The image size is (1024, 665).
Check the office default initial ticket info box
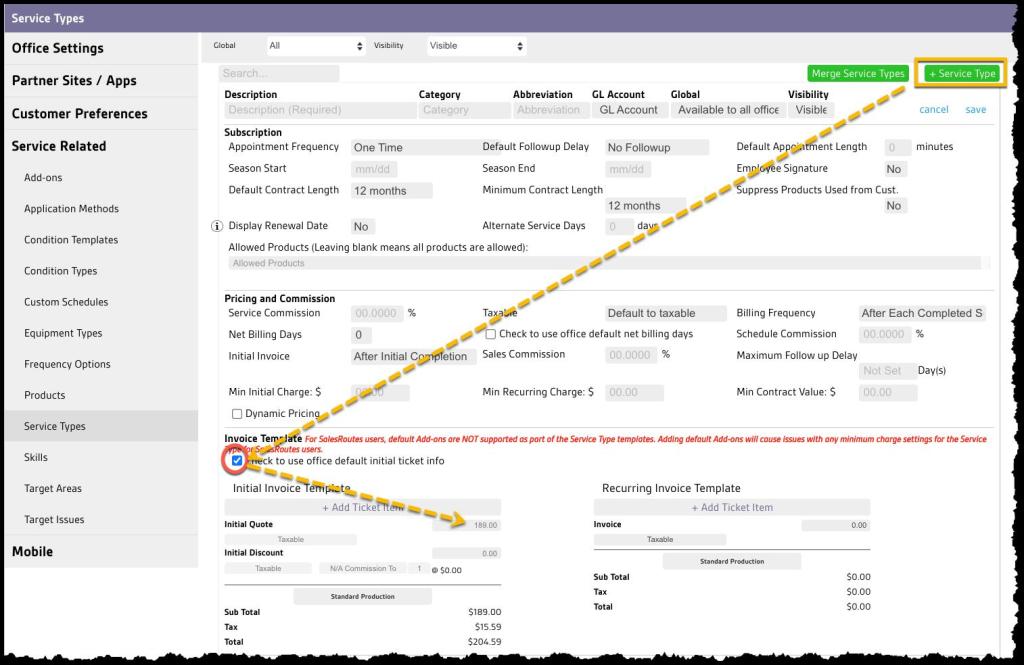tap(237, 461)
